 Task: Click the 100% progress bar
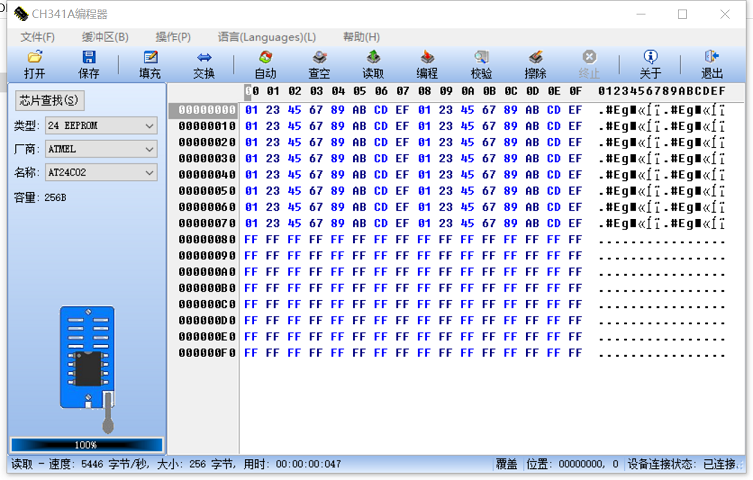click(87, 445)
